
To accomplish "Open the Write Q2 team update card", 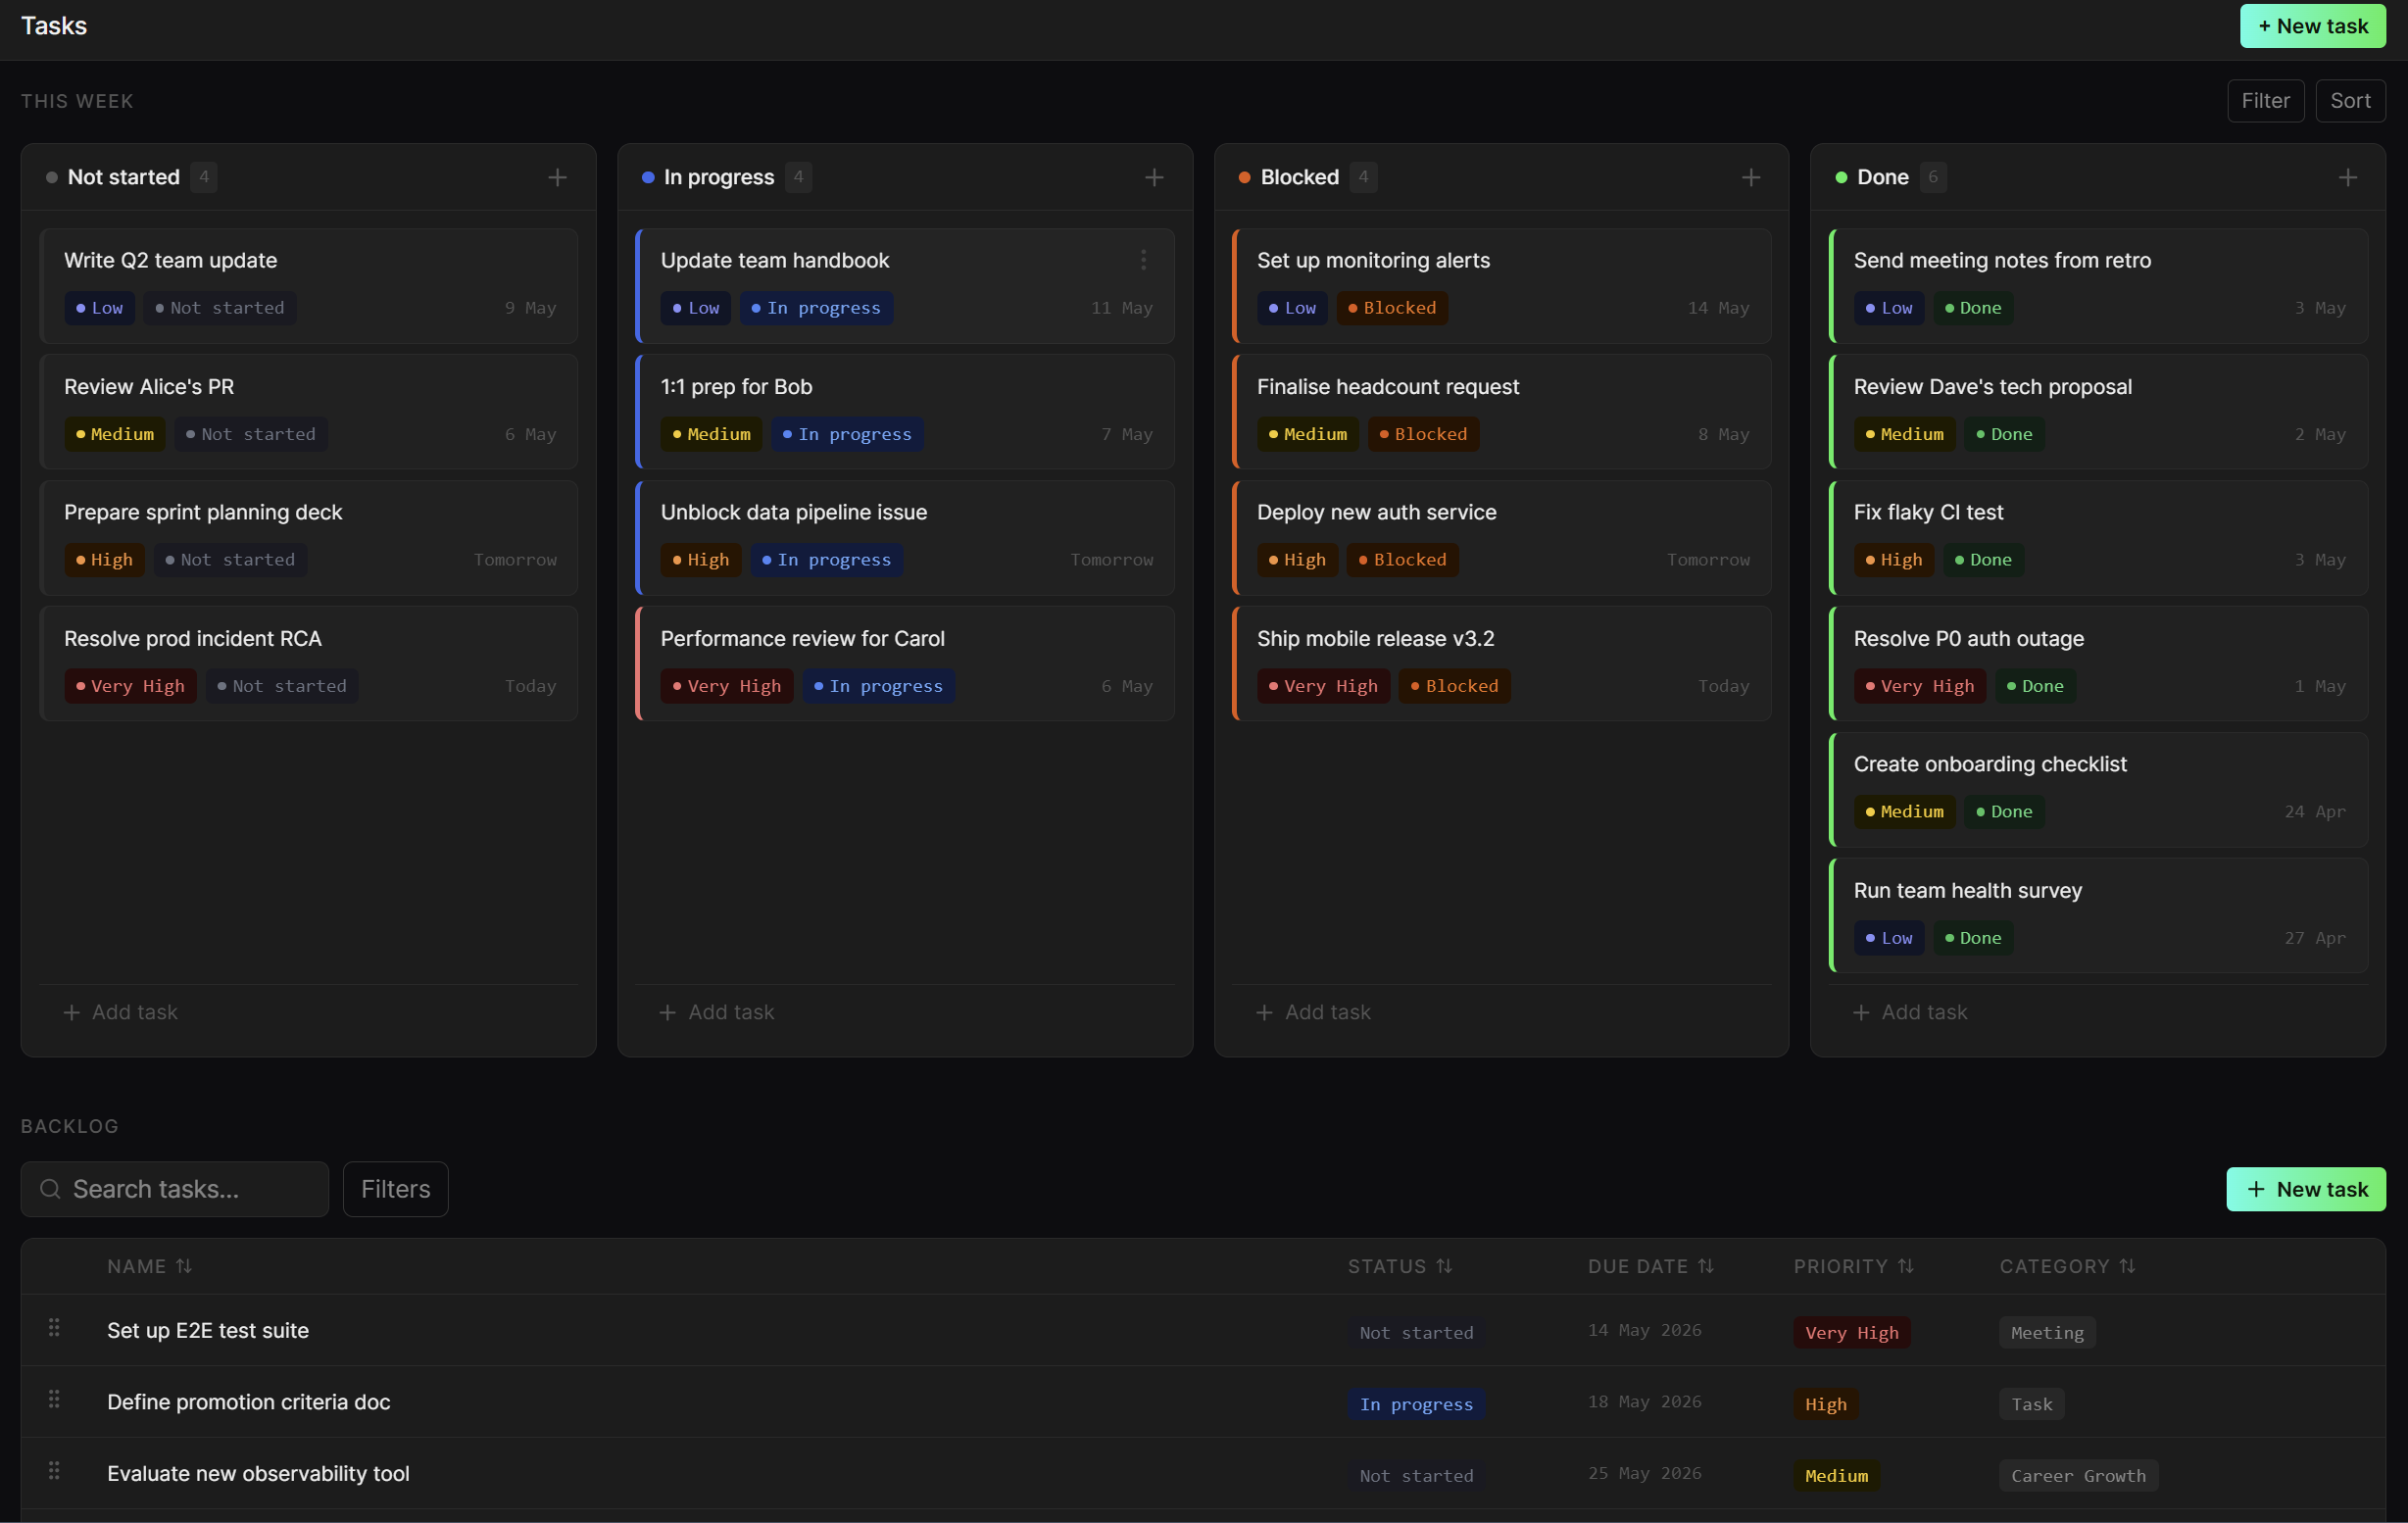I will pyautogui.click(x=309, y=286).
